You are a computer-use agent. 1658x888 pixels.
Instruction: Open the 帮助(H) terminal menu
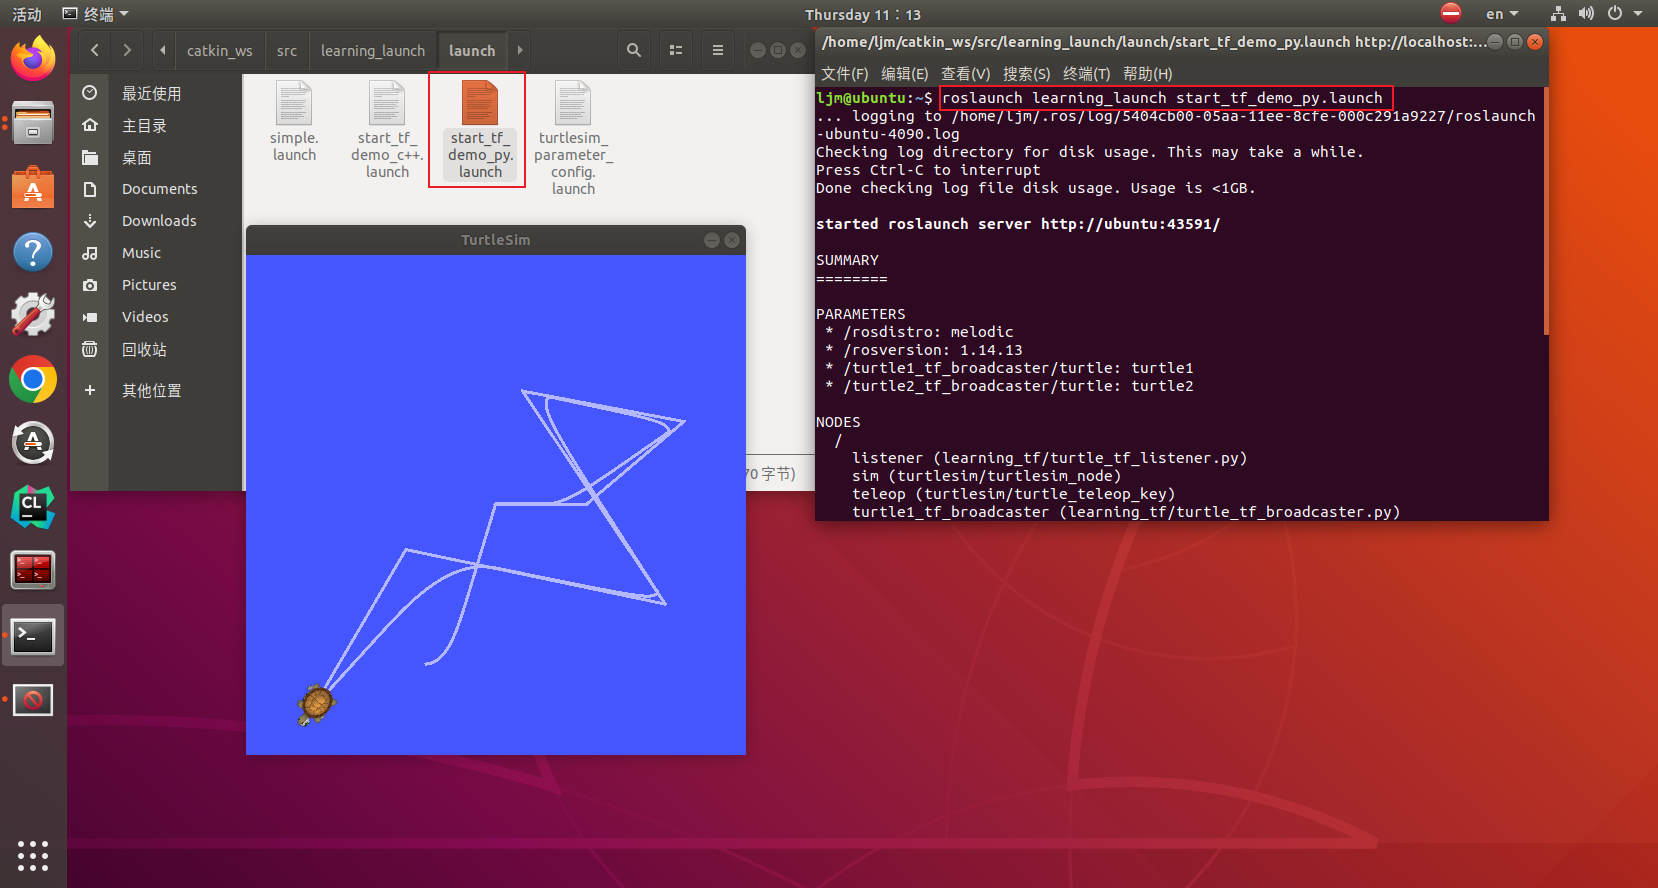coord(1148,74)
